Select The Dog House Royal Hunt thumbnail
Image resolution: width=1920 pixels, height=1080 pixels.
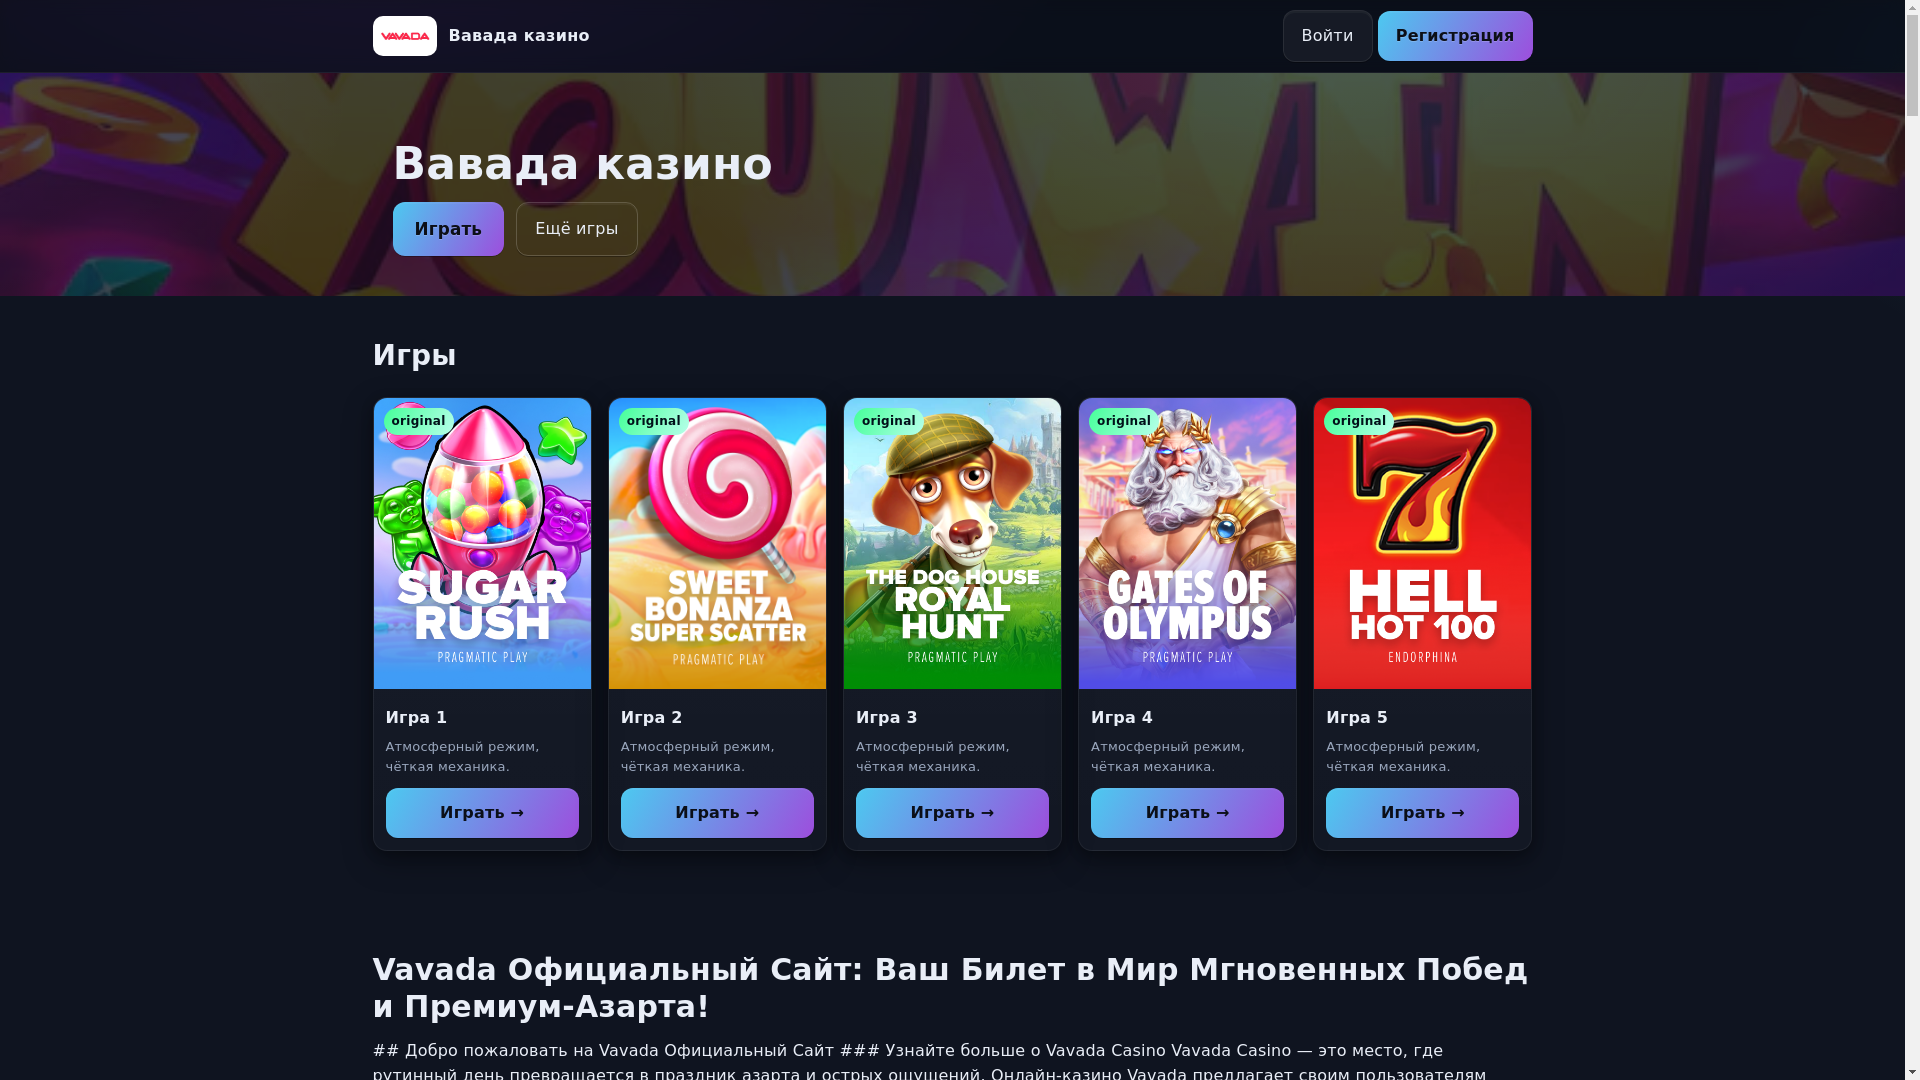coord(952,544)
